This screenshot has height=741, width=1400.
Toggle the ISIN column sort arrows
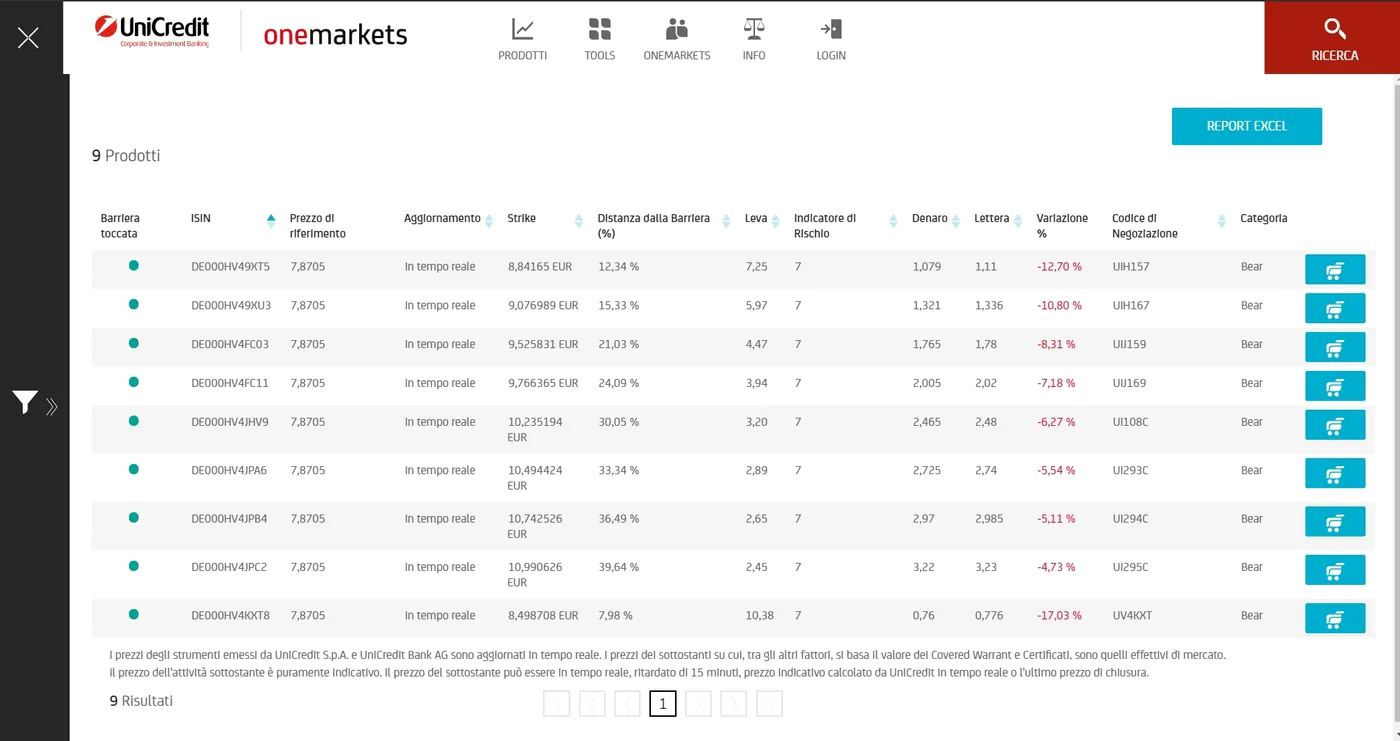(271, 220)
